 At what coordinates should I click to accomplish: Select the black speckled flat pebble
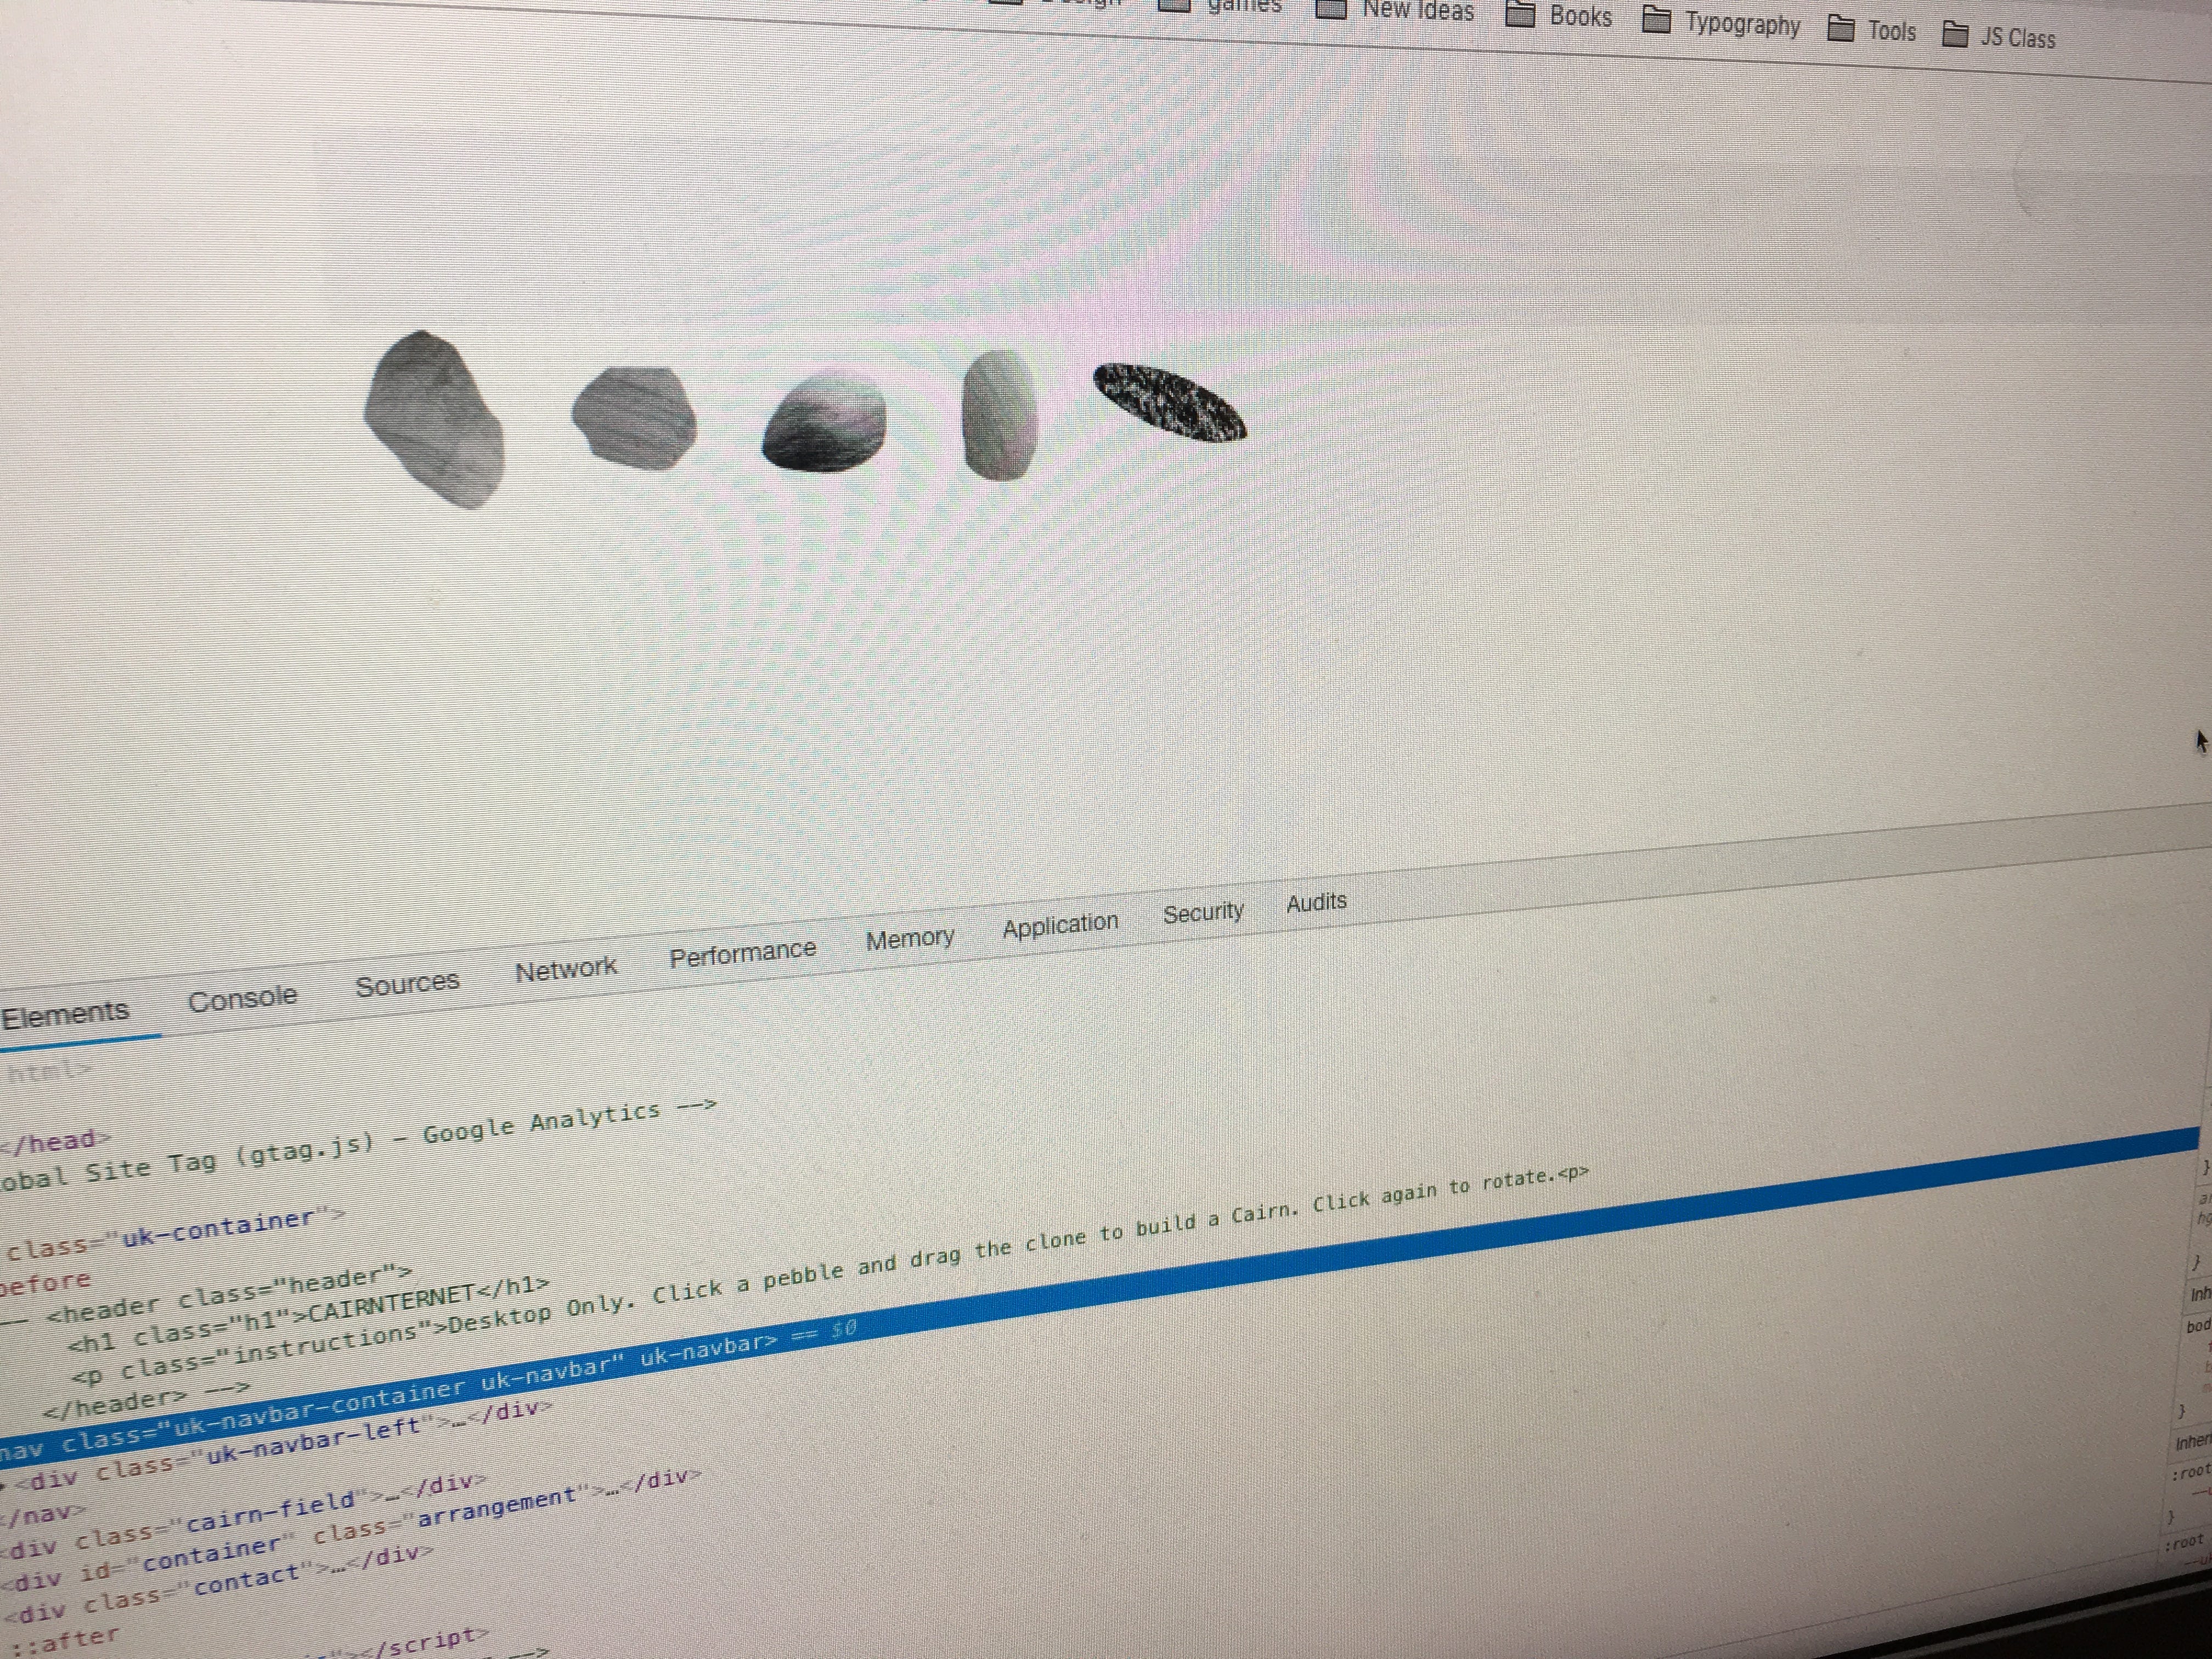click(x=1169, y=401)
